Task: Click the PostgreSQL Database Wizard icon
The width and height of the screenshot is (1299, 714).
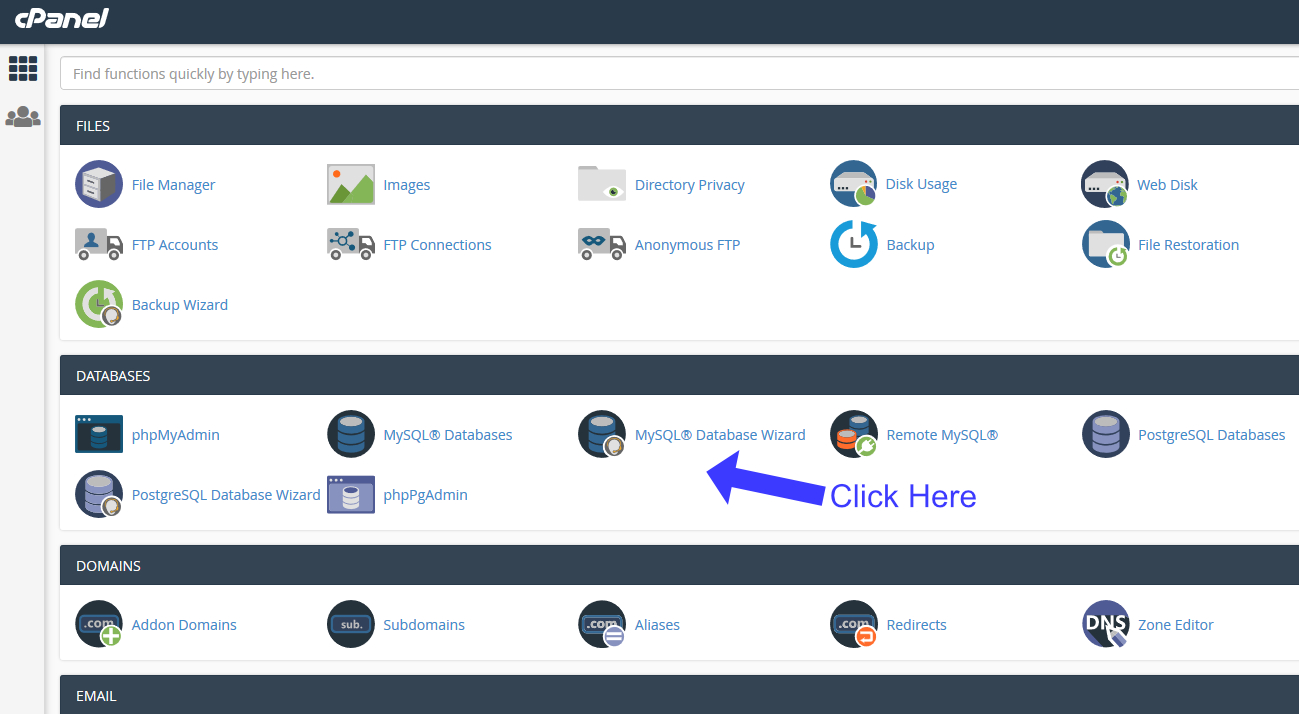Action: tap(99, 494)
